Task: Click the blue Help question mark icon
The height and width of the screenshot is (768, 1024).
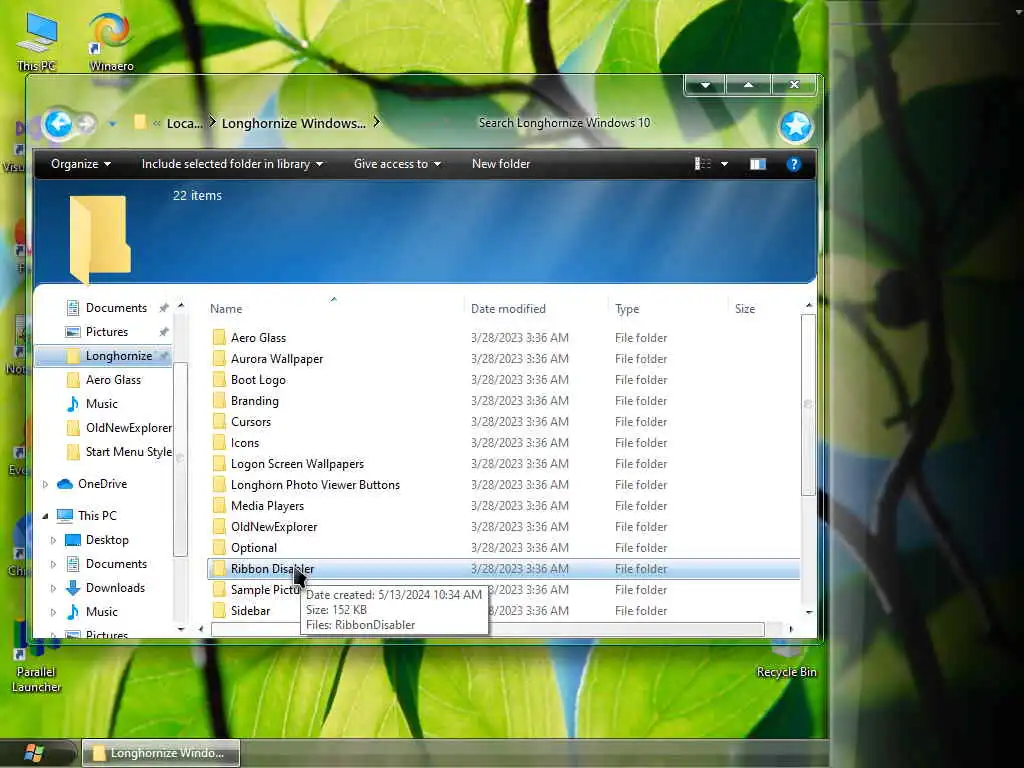Action: [x=793, y=164]
